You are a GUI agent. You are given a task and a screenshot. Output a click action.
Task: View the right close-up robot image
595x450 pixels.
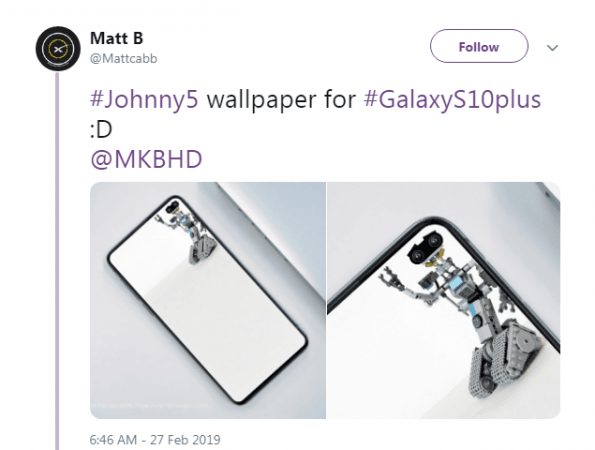pyautogui.click(x=444, y=300)
